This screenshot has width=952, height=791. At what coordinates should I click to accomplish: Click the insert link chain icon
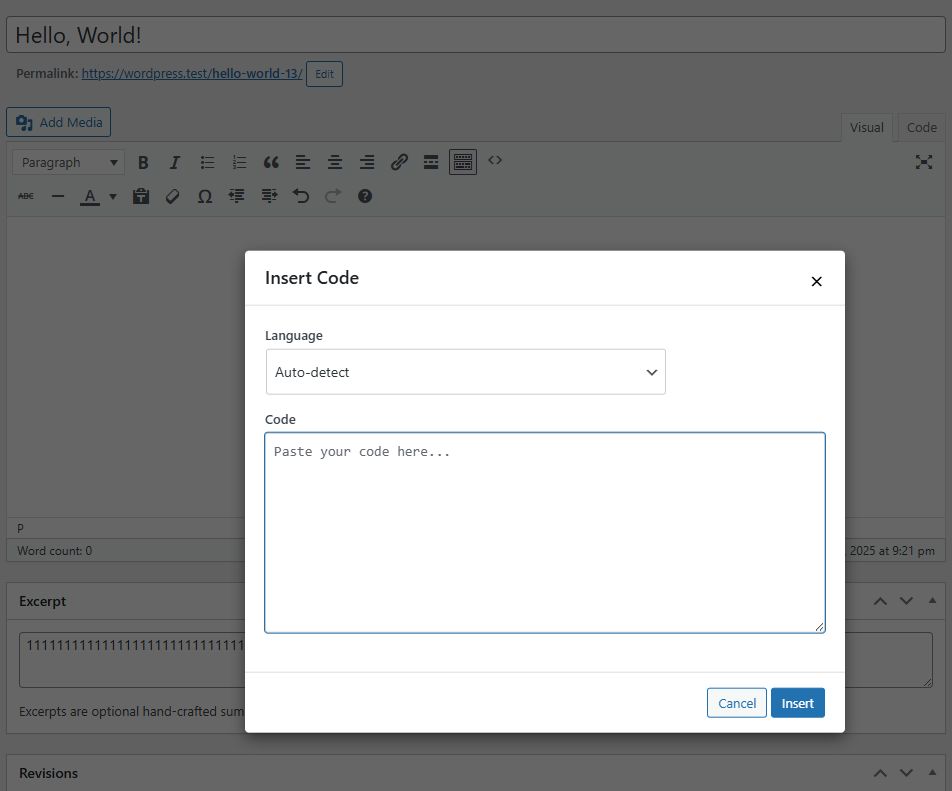(399, 162)
